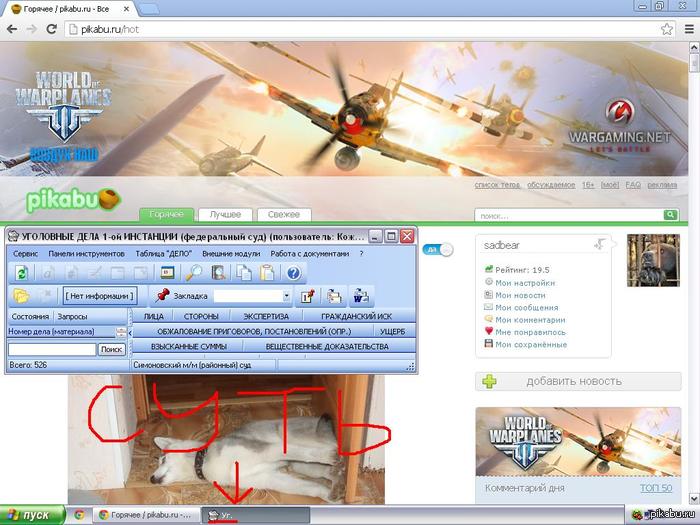Open the список тегов link
700x525 pixels.
click(497, 185)
